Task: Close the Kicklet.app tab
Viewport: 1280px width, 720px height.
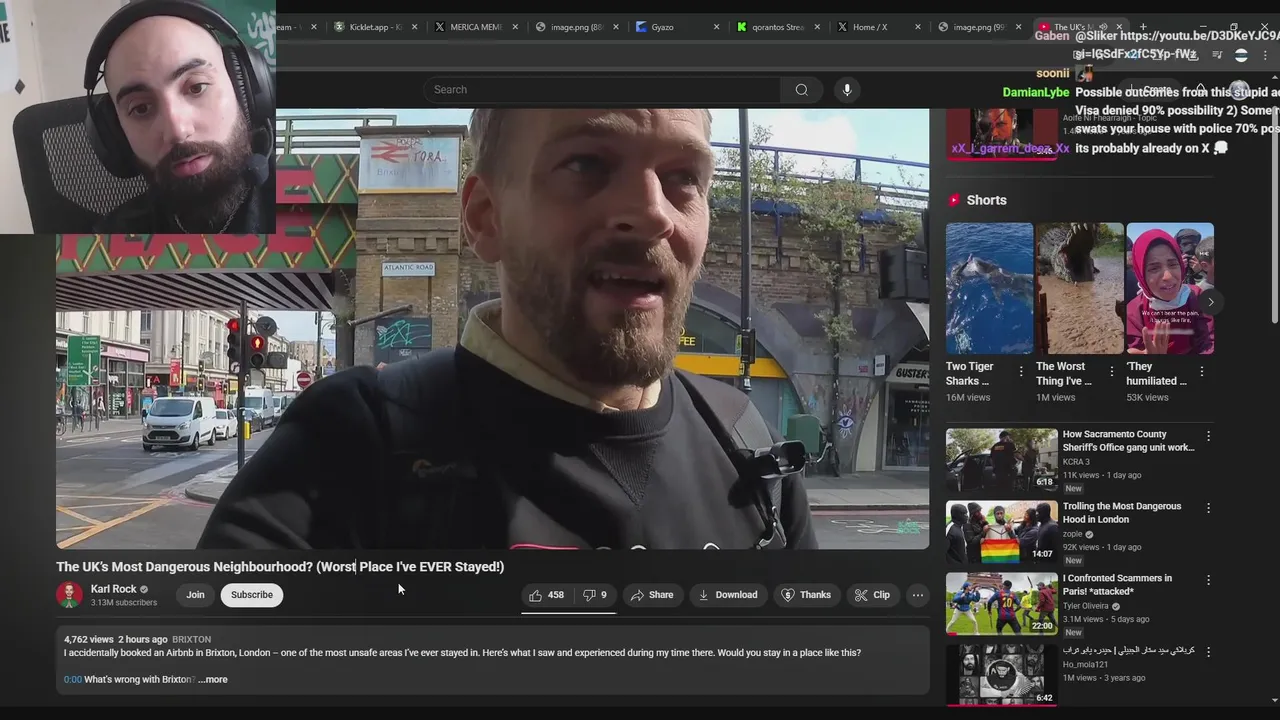Action: 415,27
